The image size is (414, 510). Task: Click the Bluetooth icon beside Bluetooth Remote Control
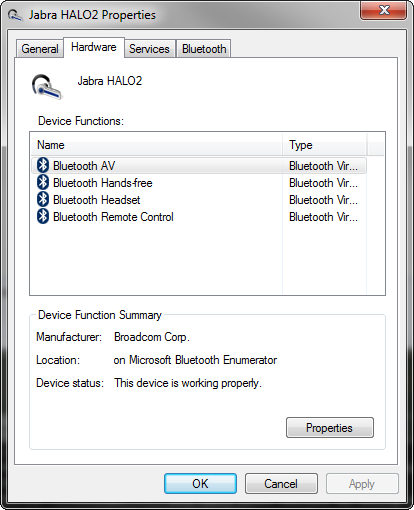coord(43,216)
